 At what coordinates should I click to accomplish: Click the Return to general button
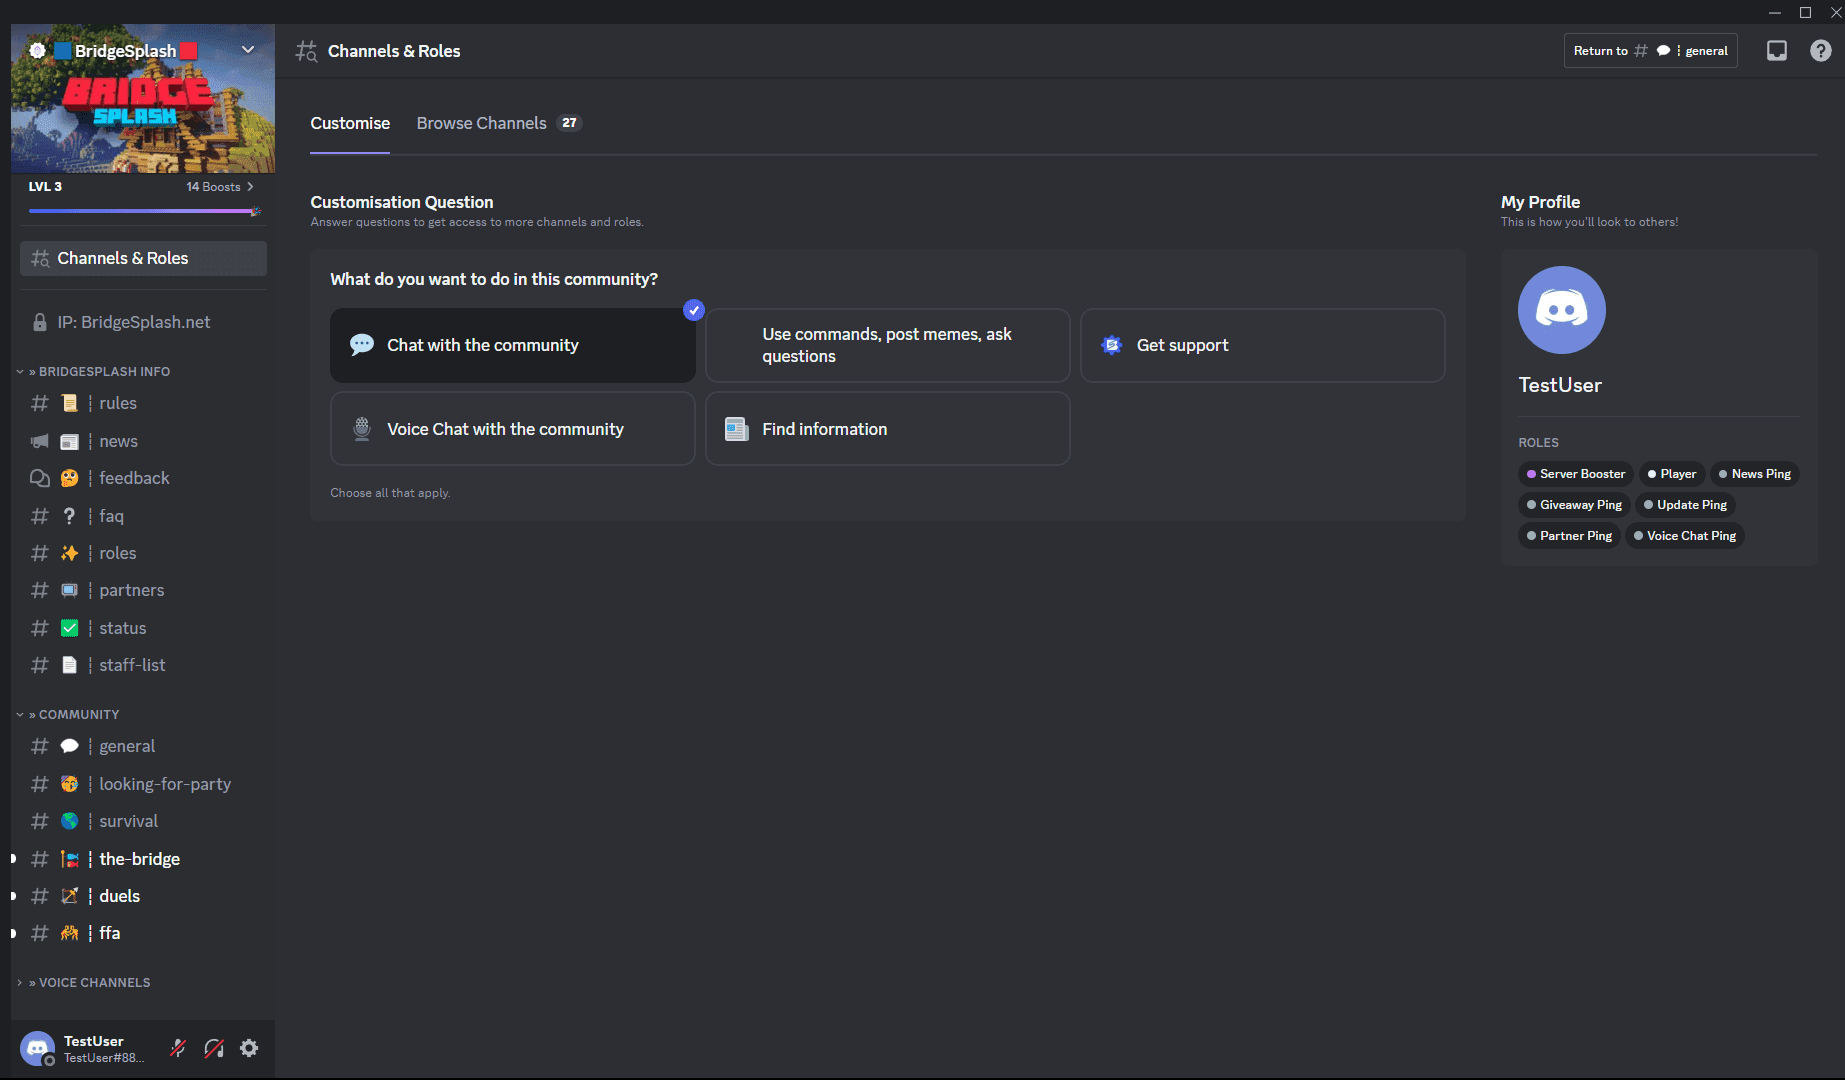pyautogui.click(x=1650, y=50)
